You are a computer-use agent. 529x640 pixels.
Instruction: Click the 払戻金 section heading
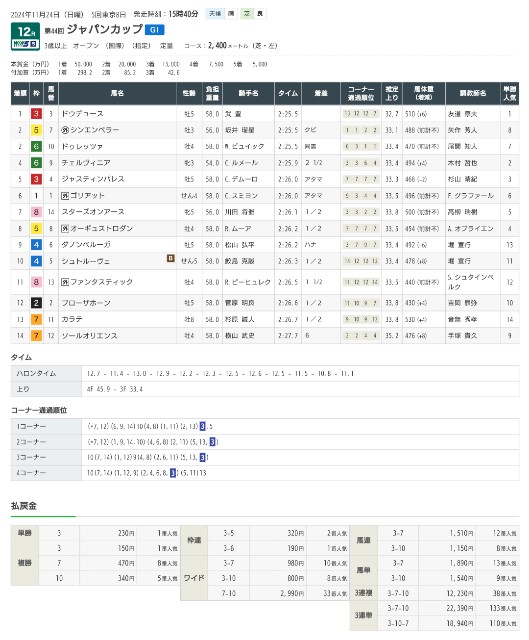click(24, 506)
